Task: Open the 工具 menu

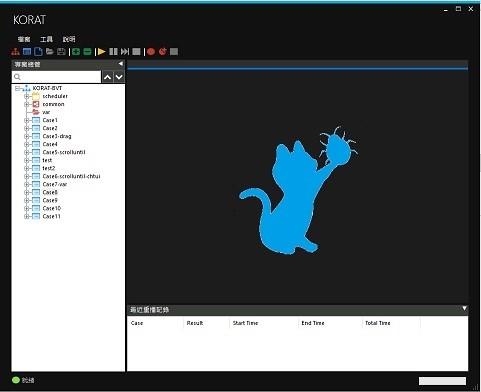Action: point(46,39)
